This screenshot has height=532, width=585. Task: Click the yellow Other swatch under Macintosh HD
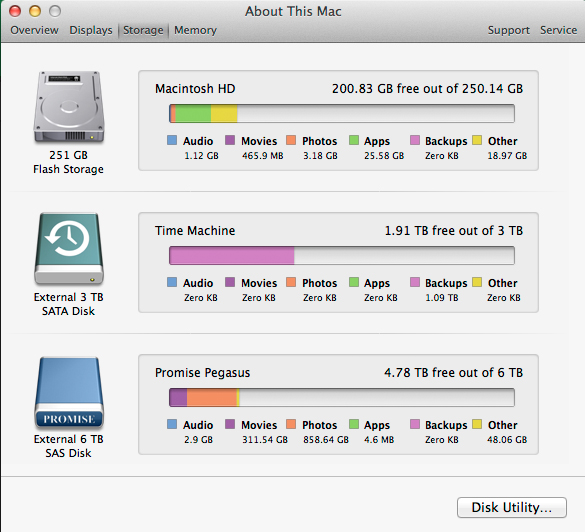[477, 140]
